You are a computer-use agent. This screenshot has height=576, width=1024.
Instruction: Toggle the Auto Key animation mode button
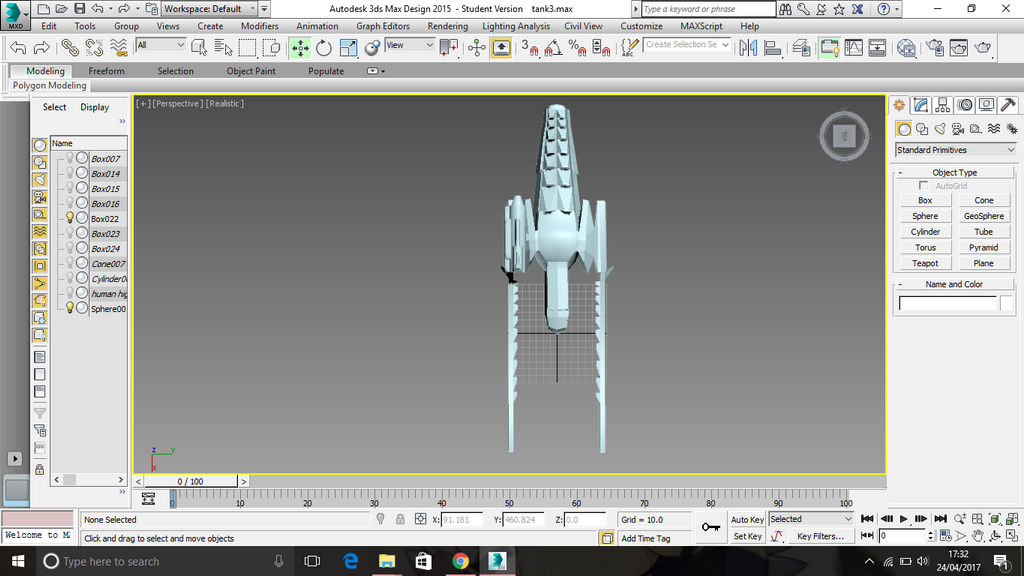tap(747, 519)
